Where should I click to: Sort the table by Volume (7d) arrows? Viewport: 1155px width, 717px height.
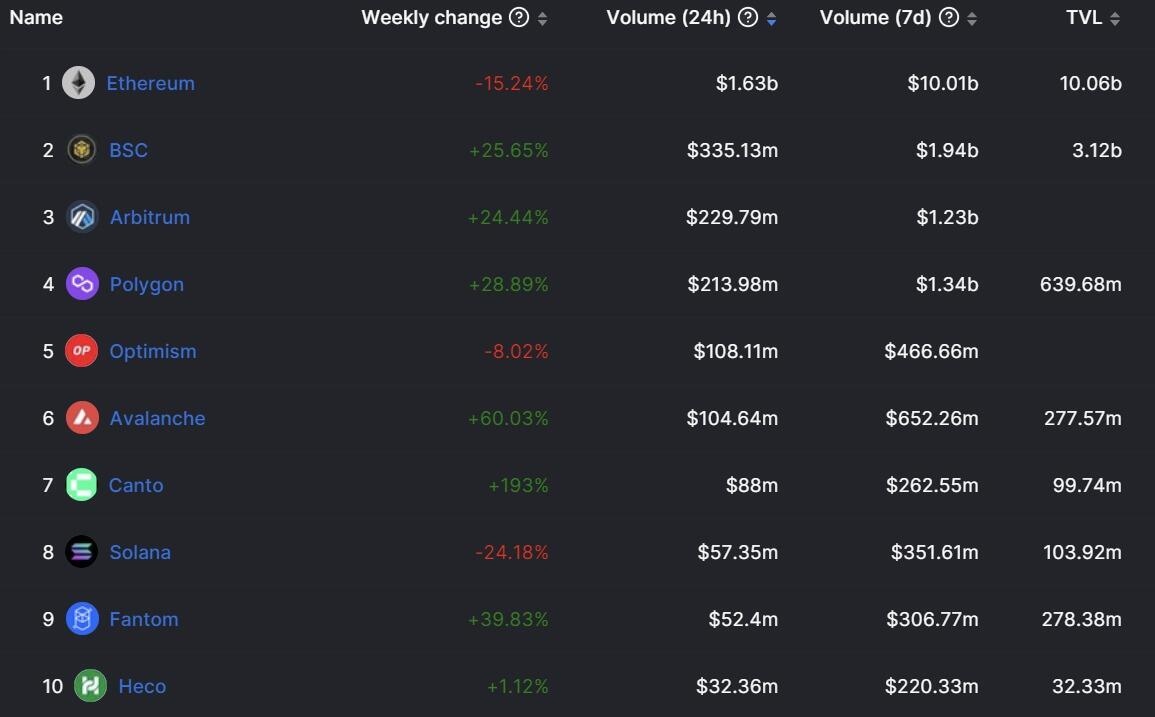coord(972,18)
